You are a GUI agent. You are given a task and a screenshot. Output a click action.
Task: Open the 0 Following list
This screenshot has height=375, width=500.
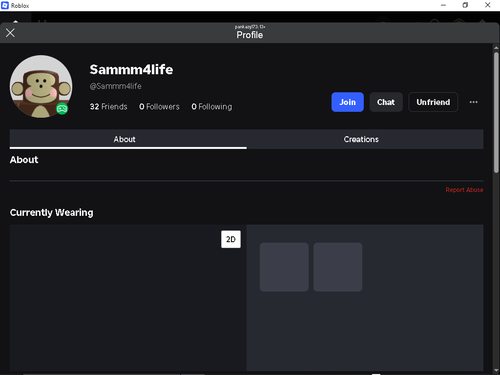(x=212, y=107)
